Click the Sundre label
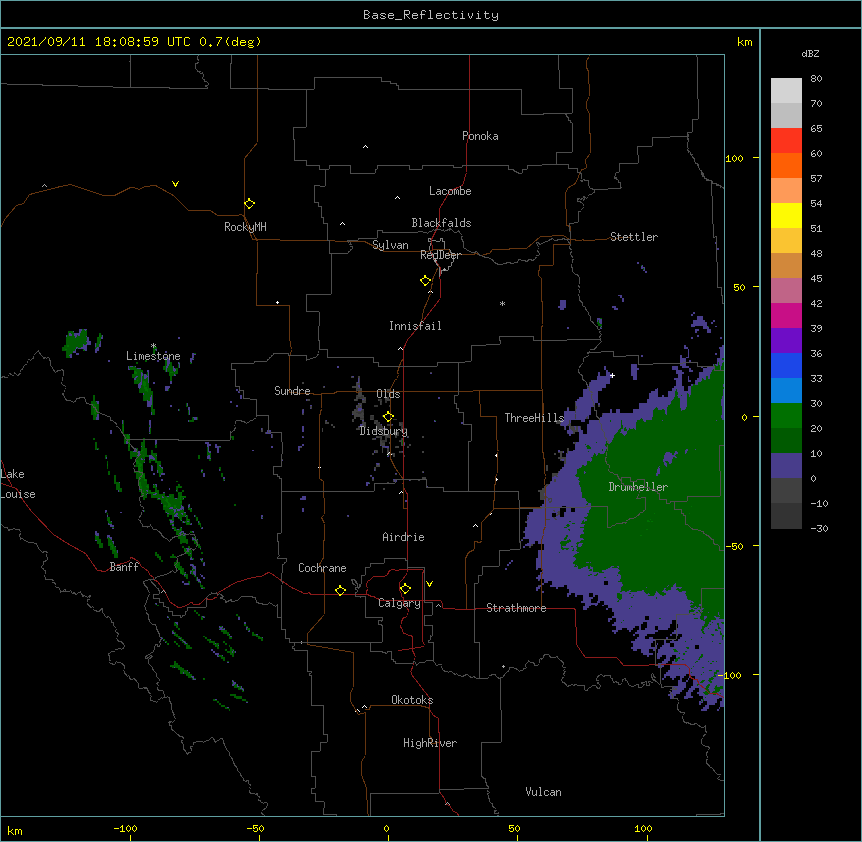 [292, 391]
